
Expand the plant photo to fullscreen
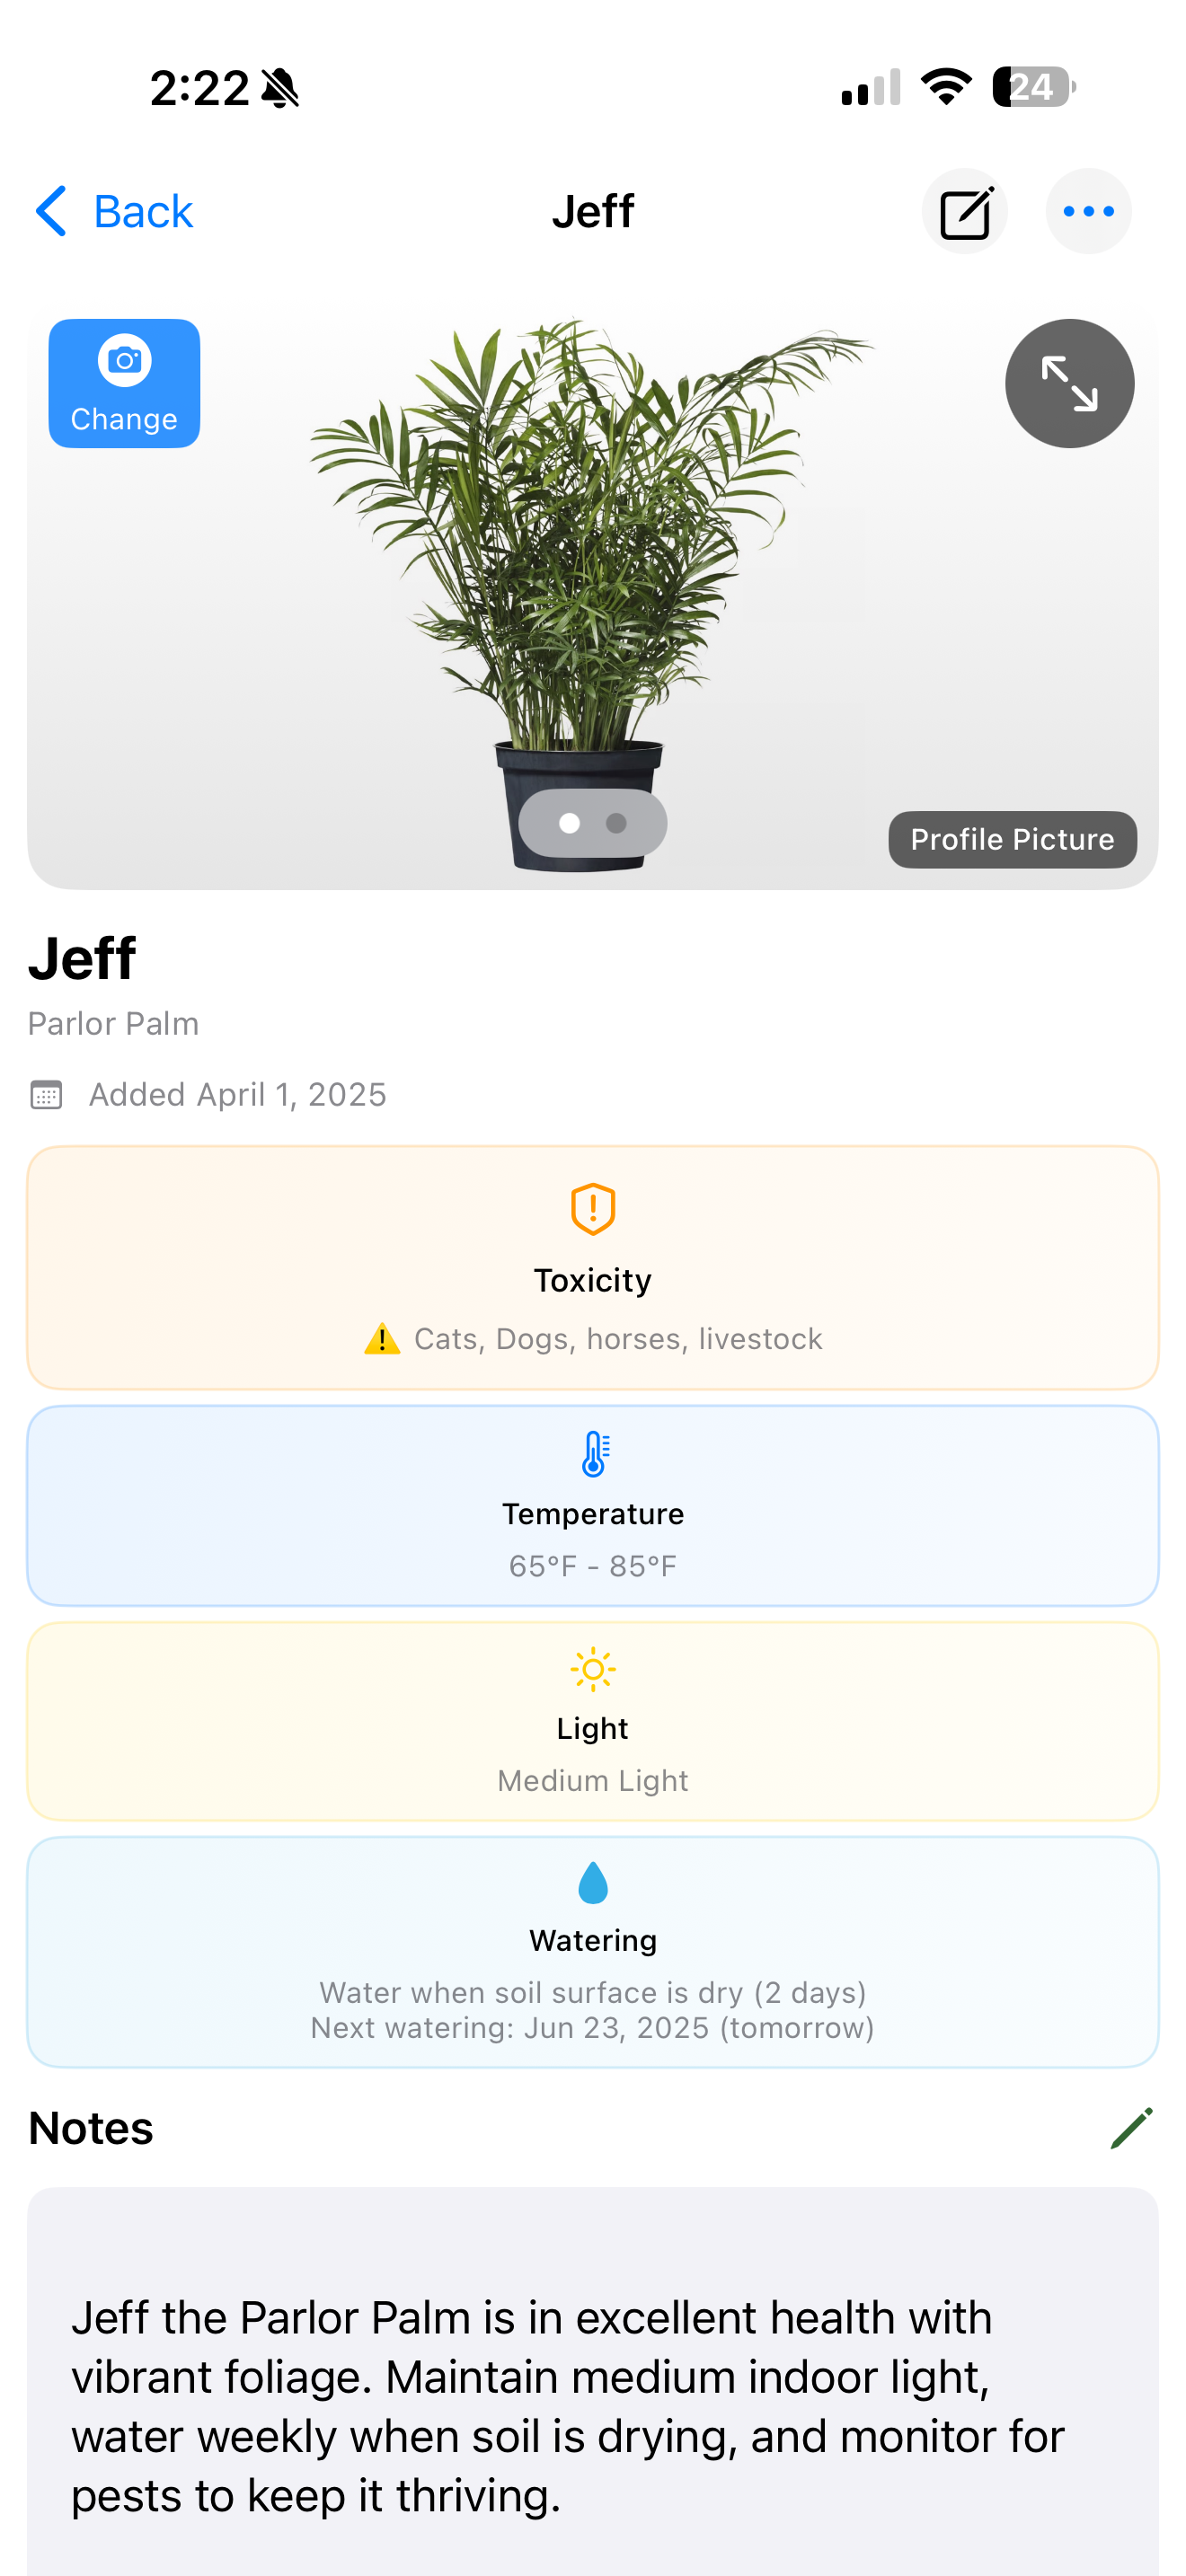[x=1069, y=383]
